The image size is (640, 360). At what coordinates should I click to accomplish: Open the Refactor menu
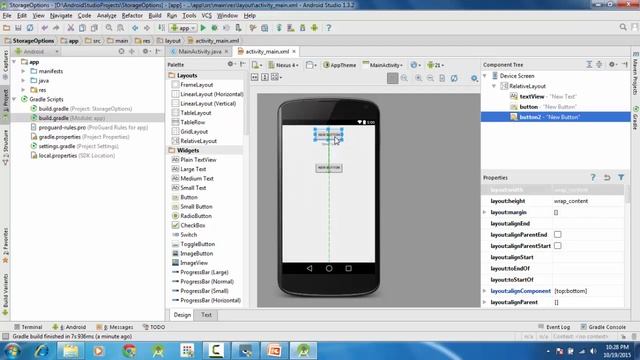[x=132, y=16]
